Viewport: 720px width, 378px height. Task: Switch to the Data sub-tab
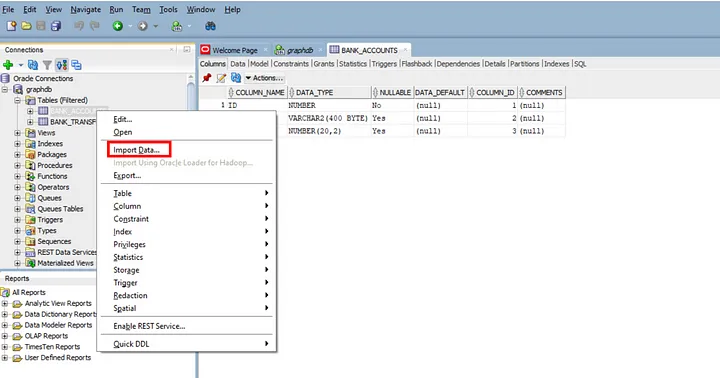click(237, 64)
